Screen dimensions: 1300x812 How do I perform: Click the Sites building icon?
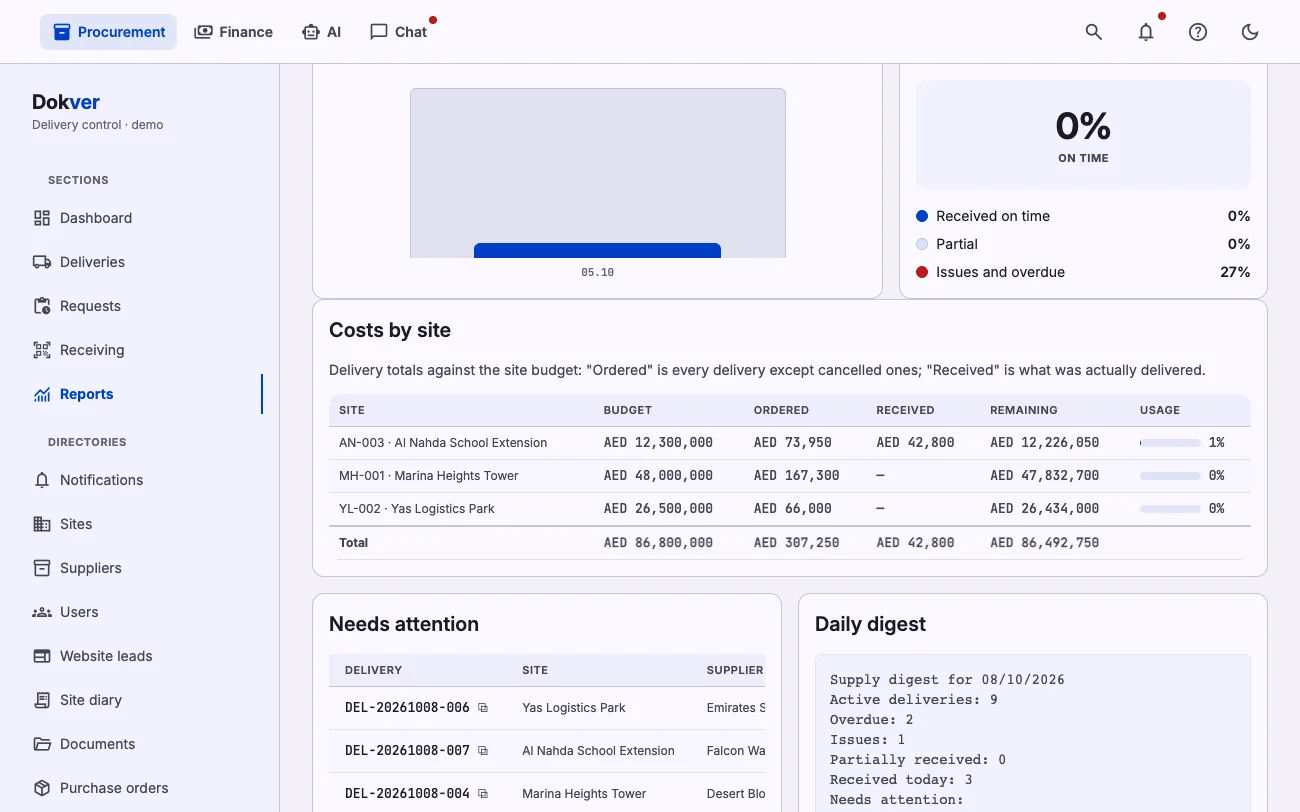(x=42, y=524)
